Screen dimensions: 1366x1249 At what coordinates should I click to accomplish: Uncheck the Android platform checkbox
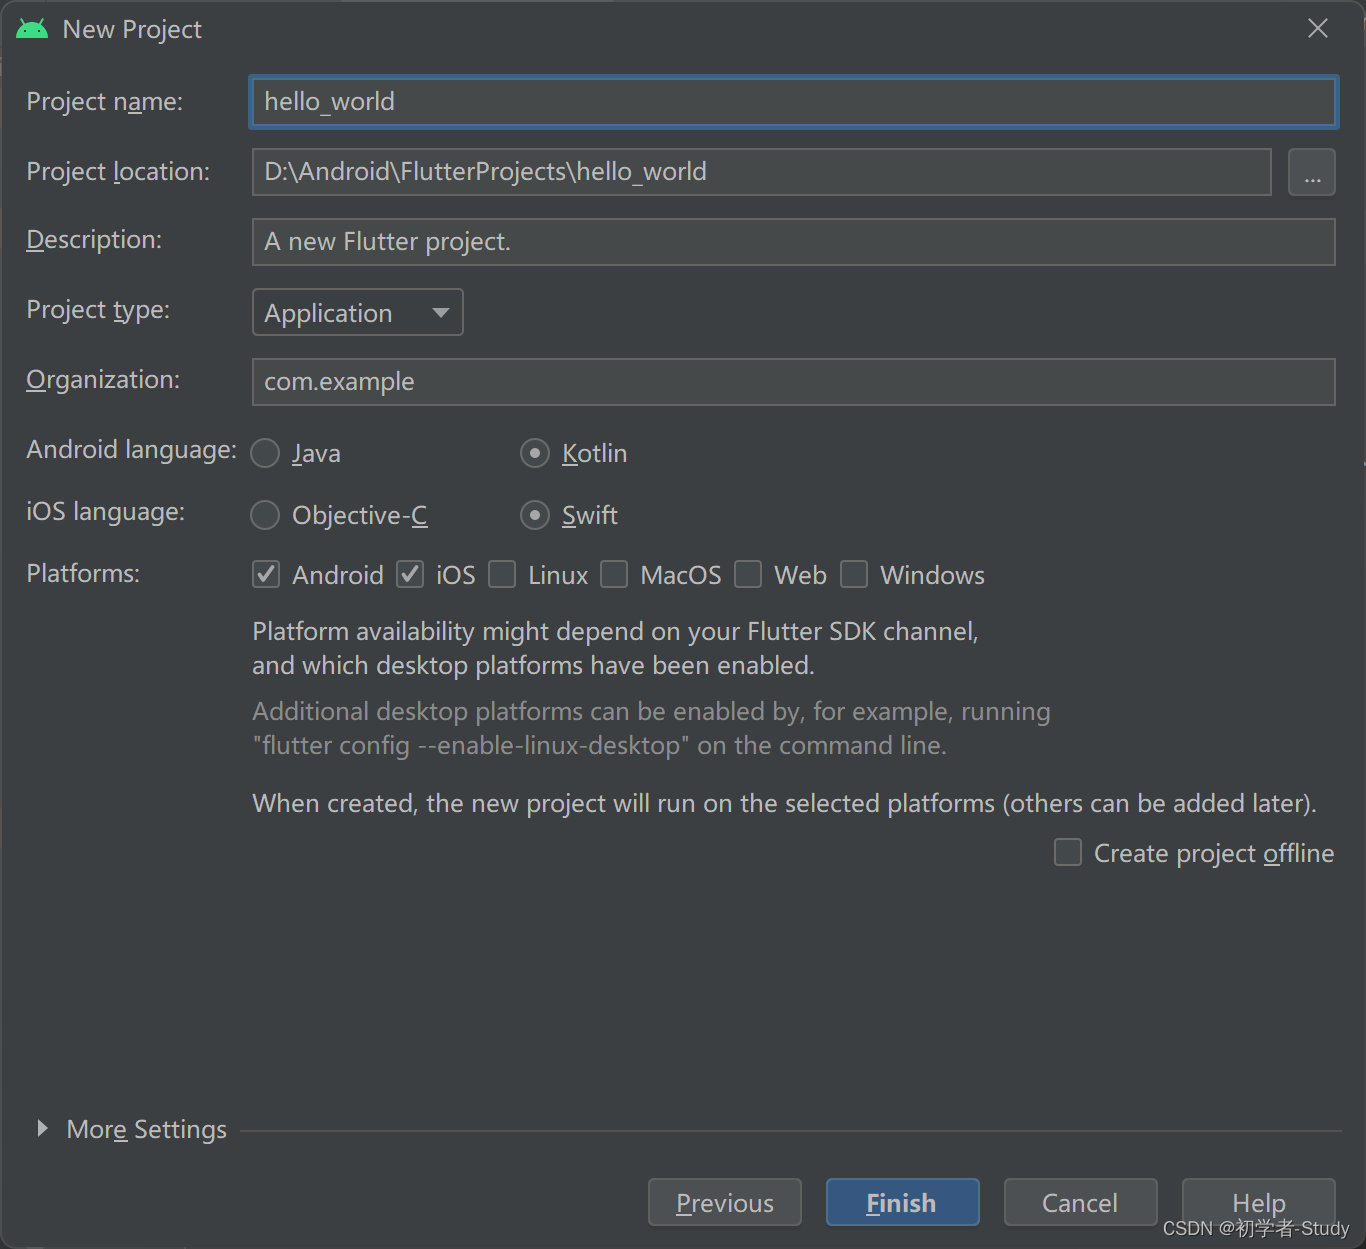[x=266, y=574]
